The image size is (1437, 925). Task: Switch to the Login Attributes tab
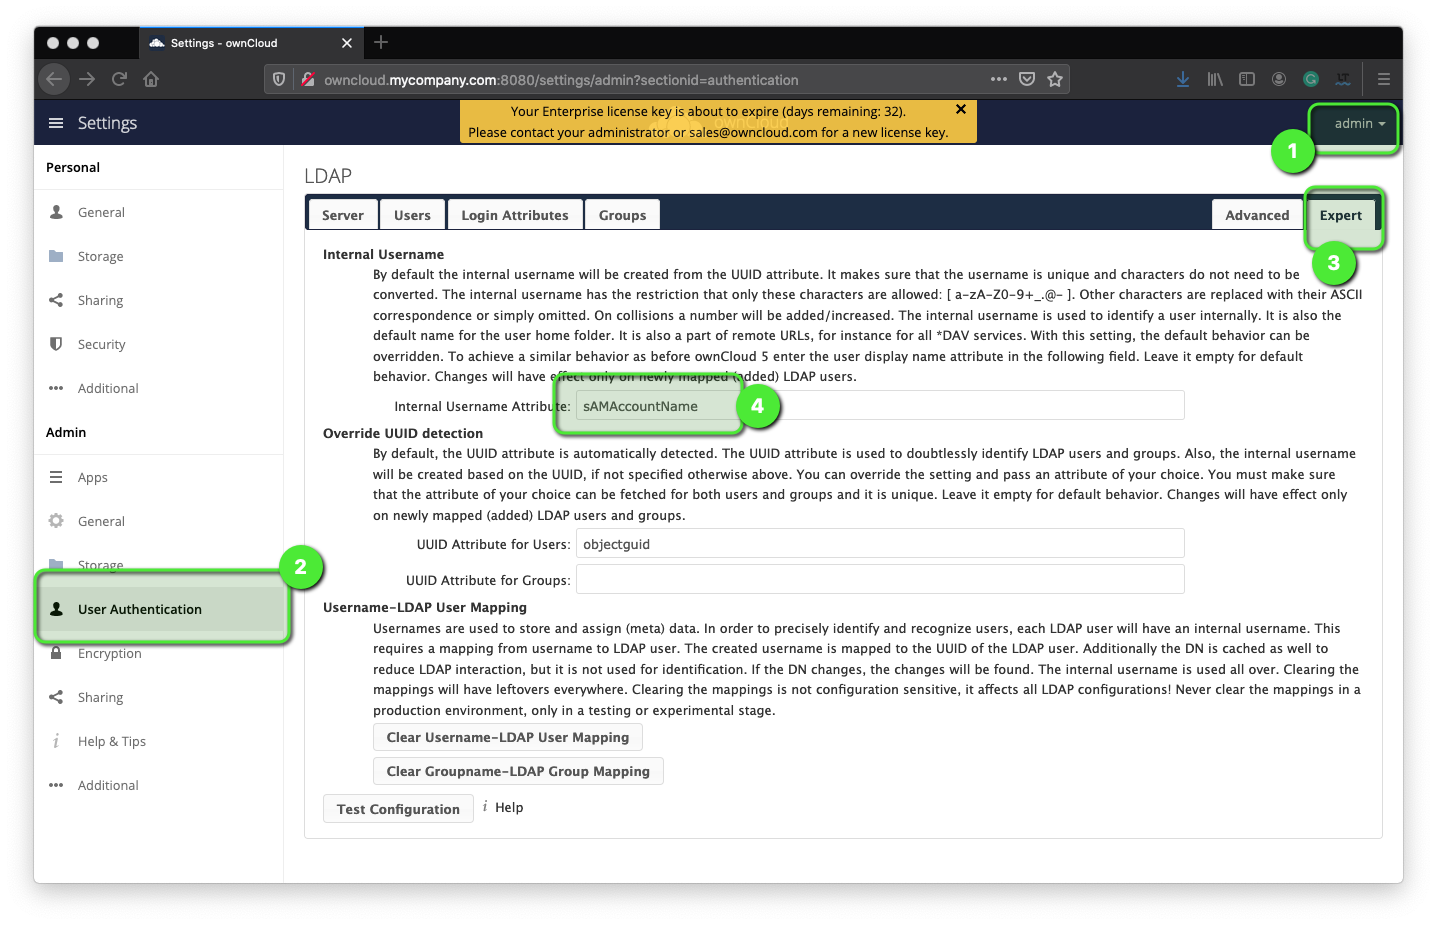[515, 214]
